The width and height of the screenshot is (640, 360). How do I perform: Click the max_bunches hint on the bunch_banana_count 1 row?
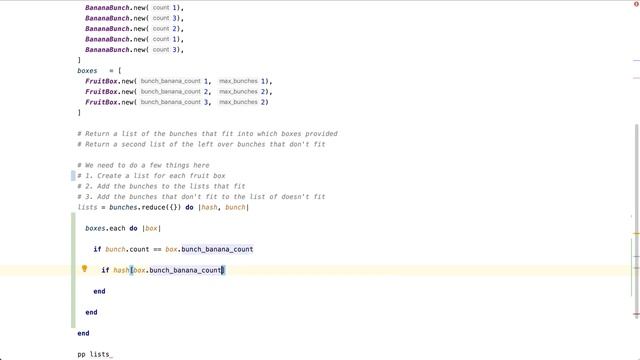238,81
